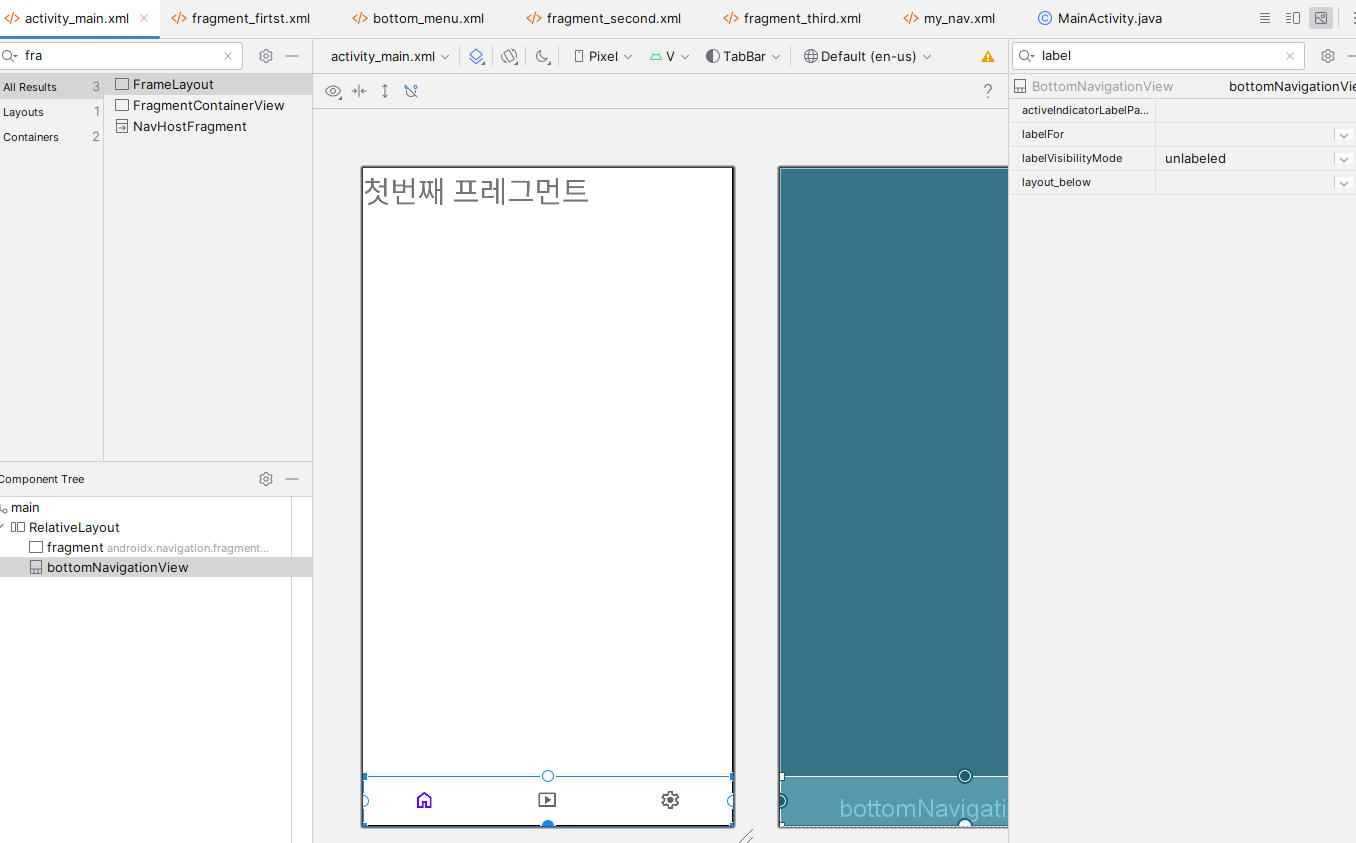Screen dimensions: 1356x843
Task: Select FragmentContainerView in the palette
Action: click(x=208, y=105)
